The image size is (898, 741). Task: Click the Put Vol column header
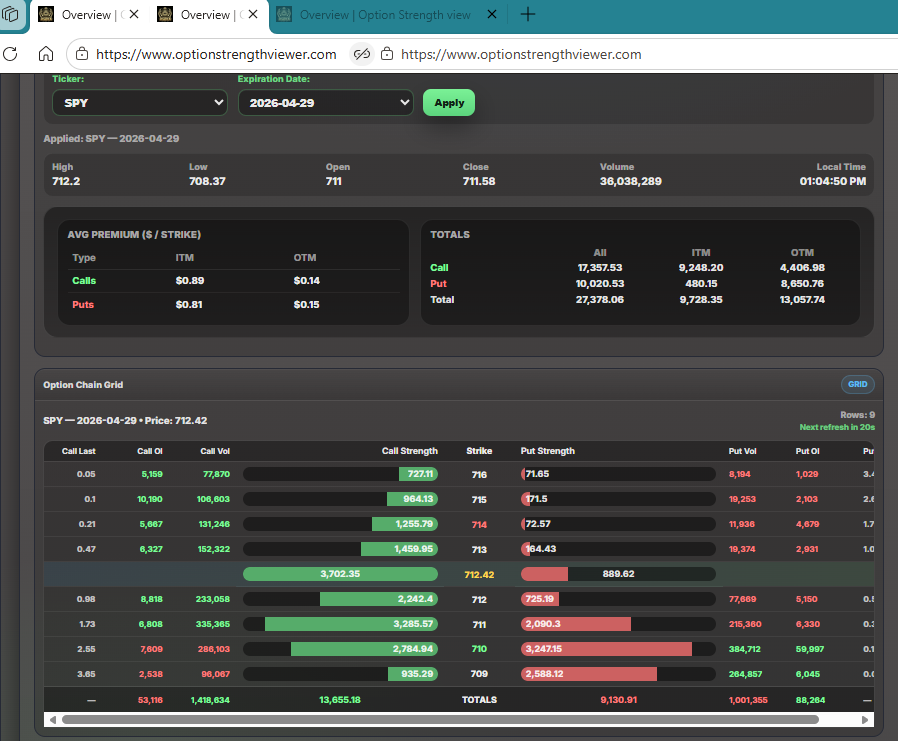742,451
